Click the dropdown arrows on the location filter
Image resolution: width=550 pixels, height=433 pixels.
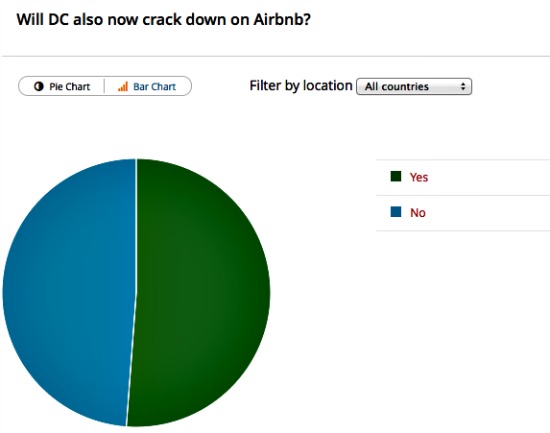tap(463, 86)
